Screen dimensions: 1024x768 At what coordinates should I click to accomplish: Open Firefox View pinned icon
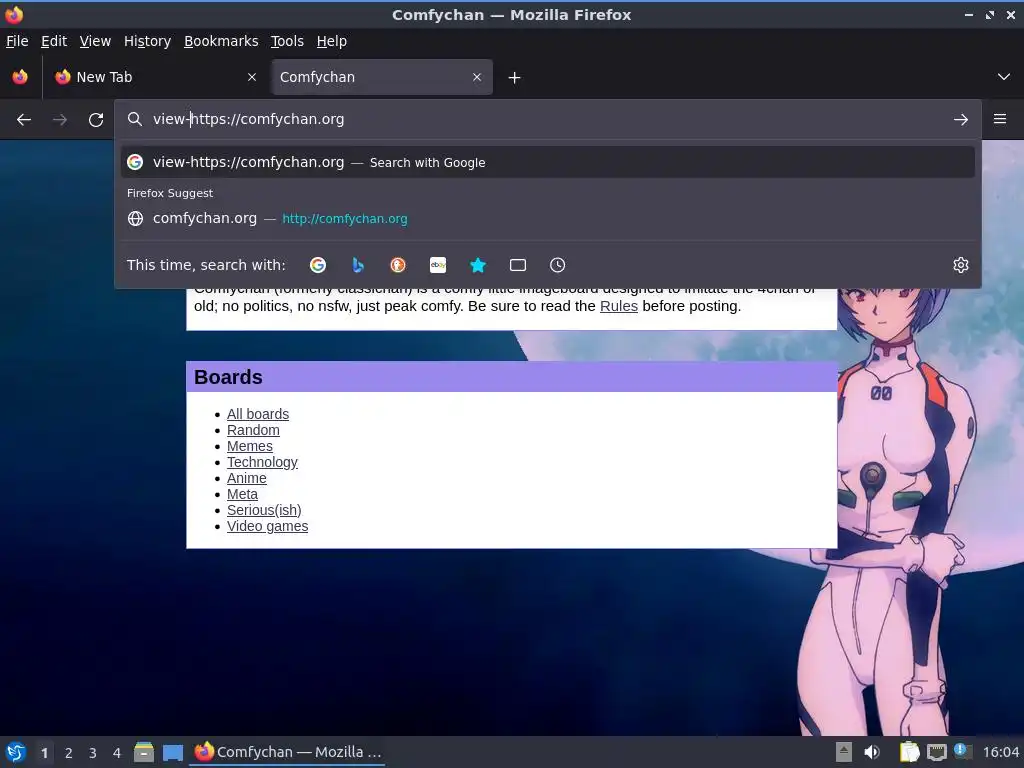[x=20, y=77]
